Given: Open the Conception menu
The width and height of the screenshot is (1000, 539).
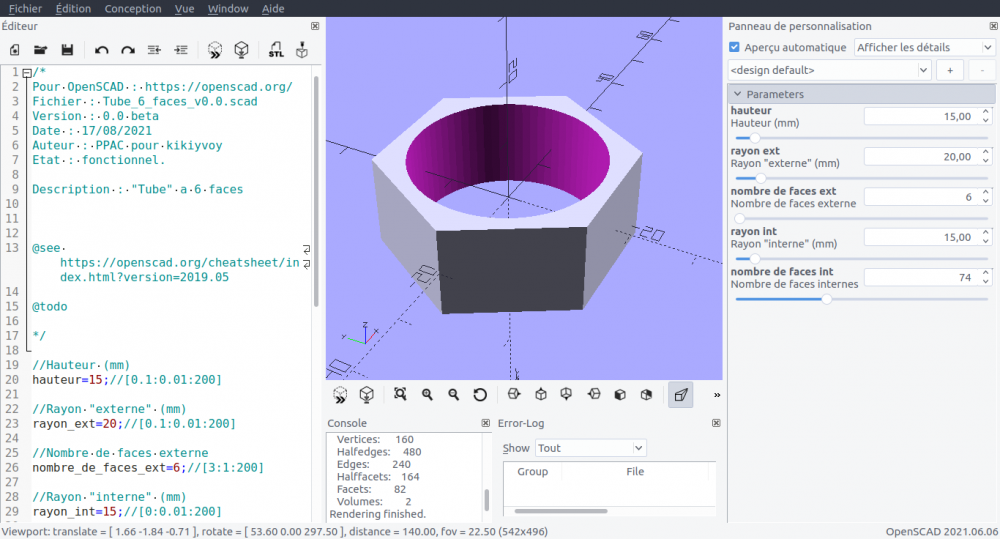Looking at the screenshot, I should pyautogui.click(x=132, y=8).
